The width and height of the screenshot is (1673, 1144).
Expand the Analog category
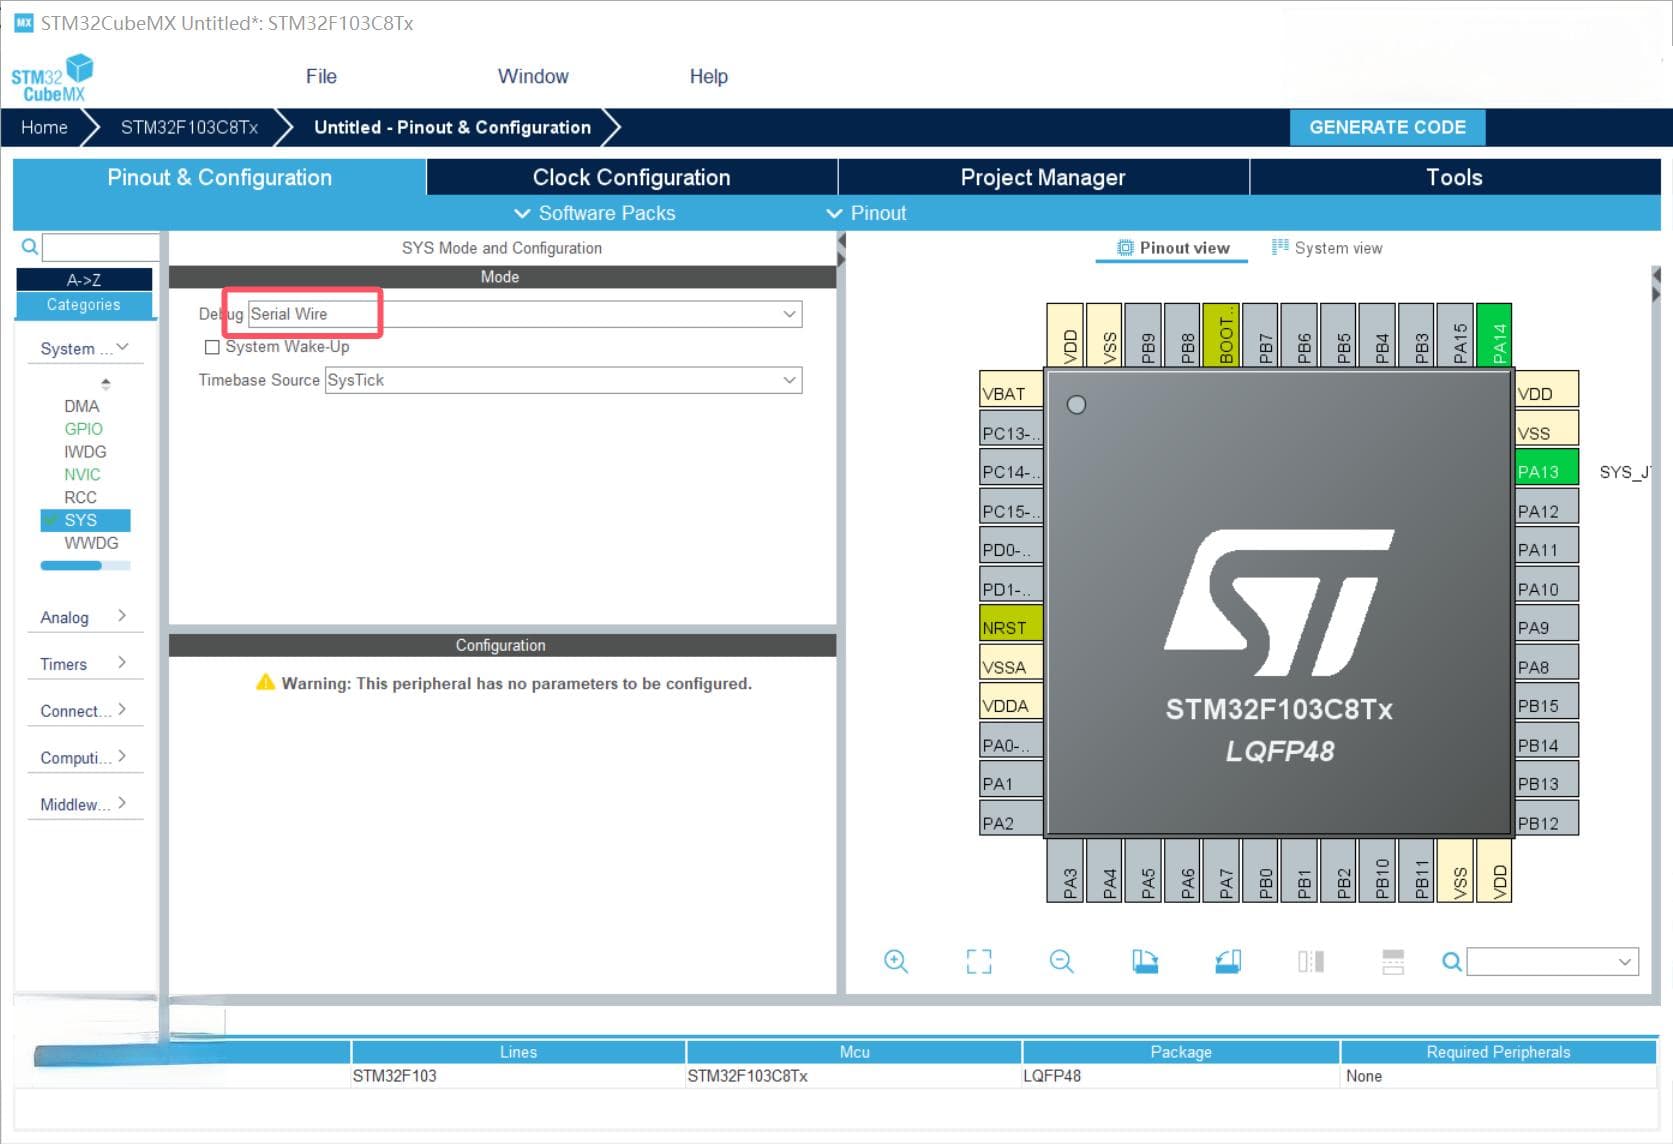click(x=85, y=617)
